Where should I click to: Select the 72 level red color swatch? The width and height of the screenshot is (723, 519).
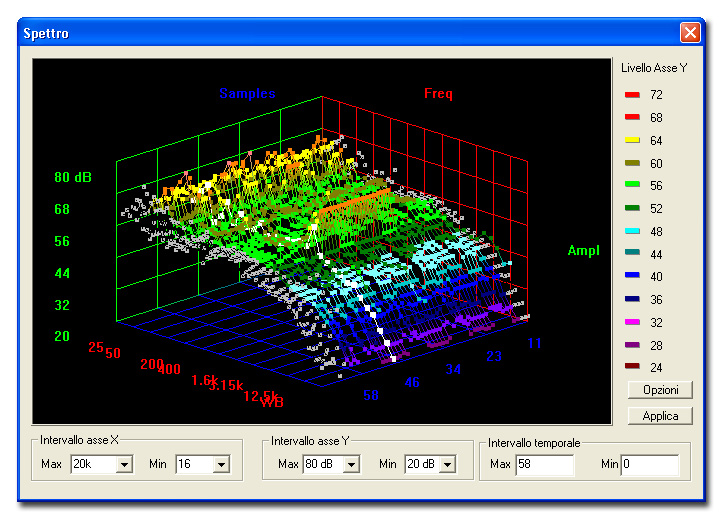pos(632,94)
